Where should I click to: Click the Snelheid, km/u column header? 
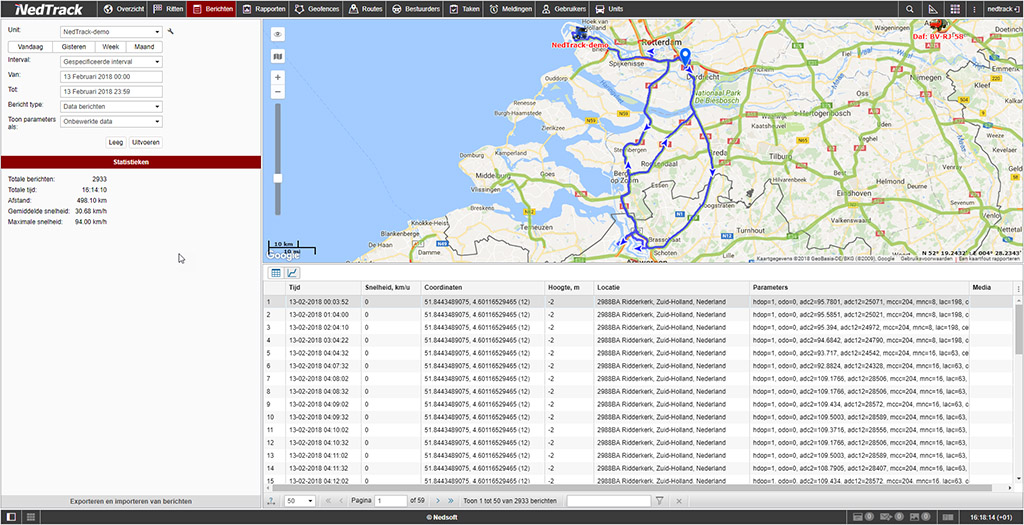(391, 287)
